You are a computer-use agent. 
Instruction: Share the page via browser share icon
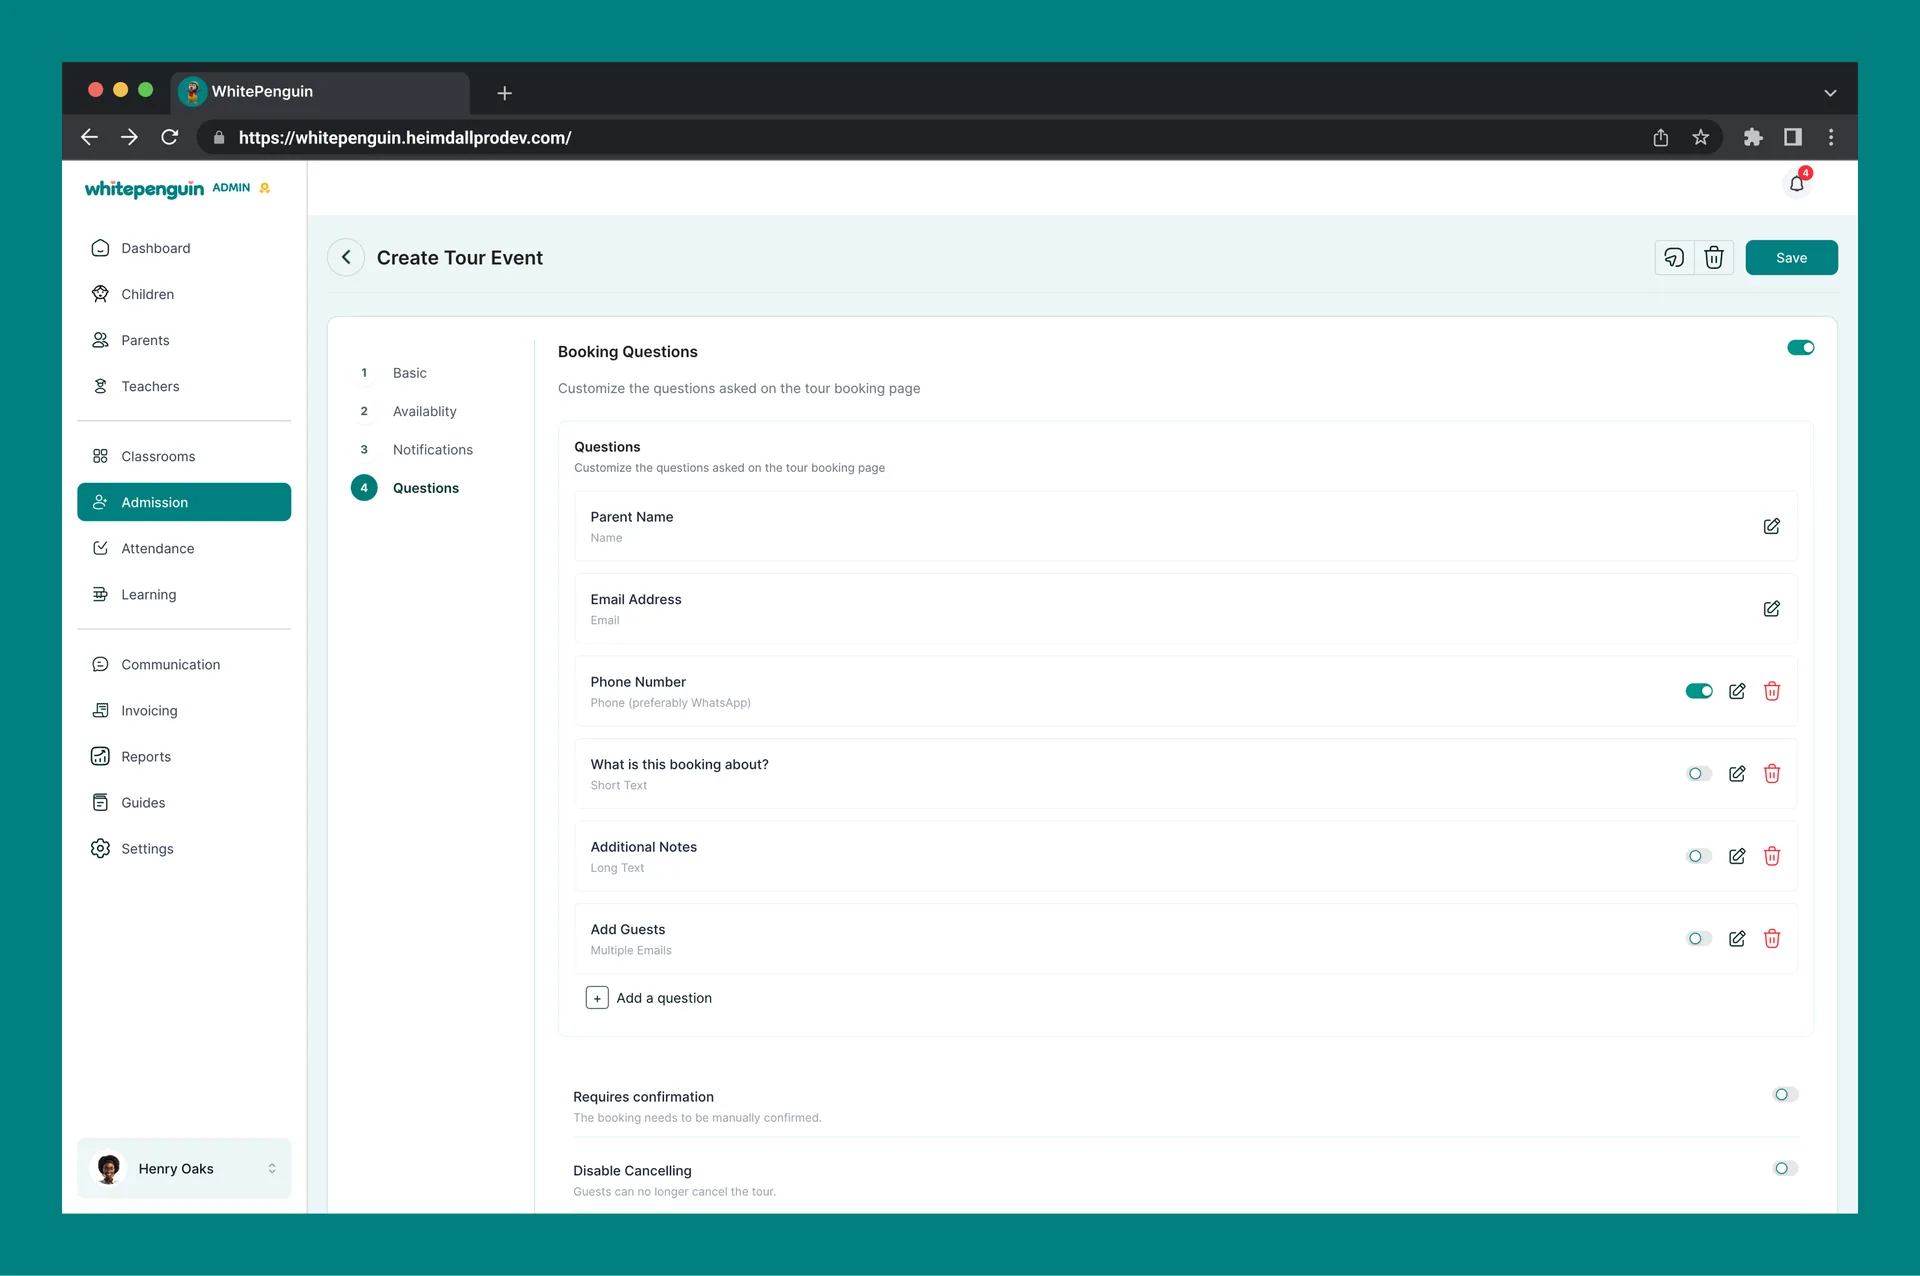click(1661, 137)
